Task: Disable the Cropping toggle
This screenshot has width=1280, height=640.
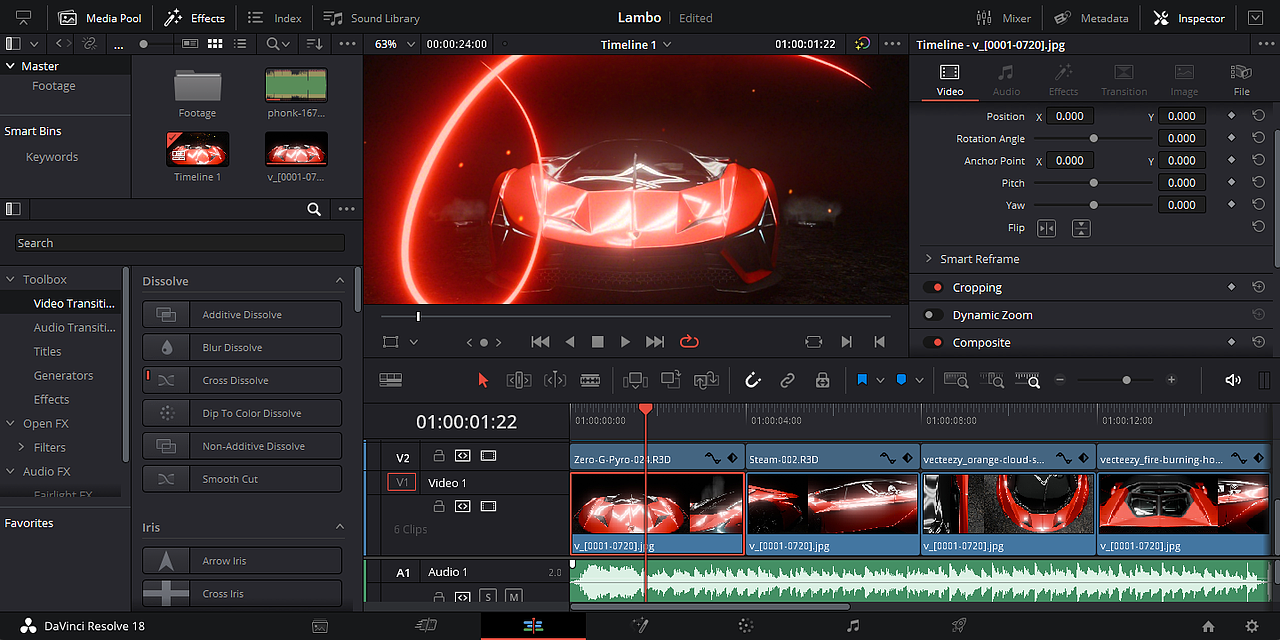Action: (934, 288)
